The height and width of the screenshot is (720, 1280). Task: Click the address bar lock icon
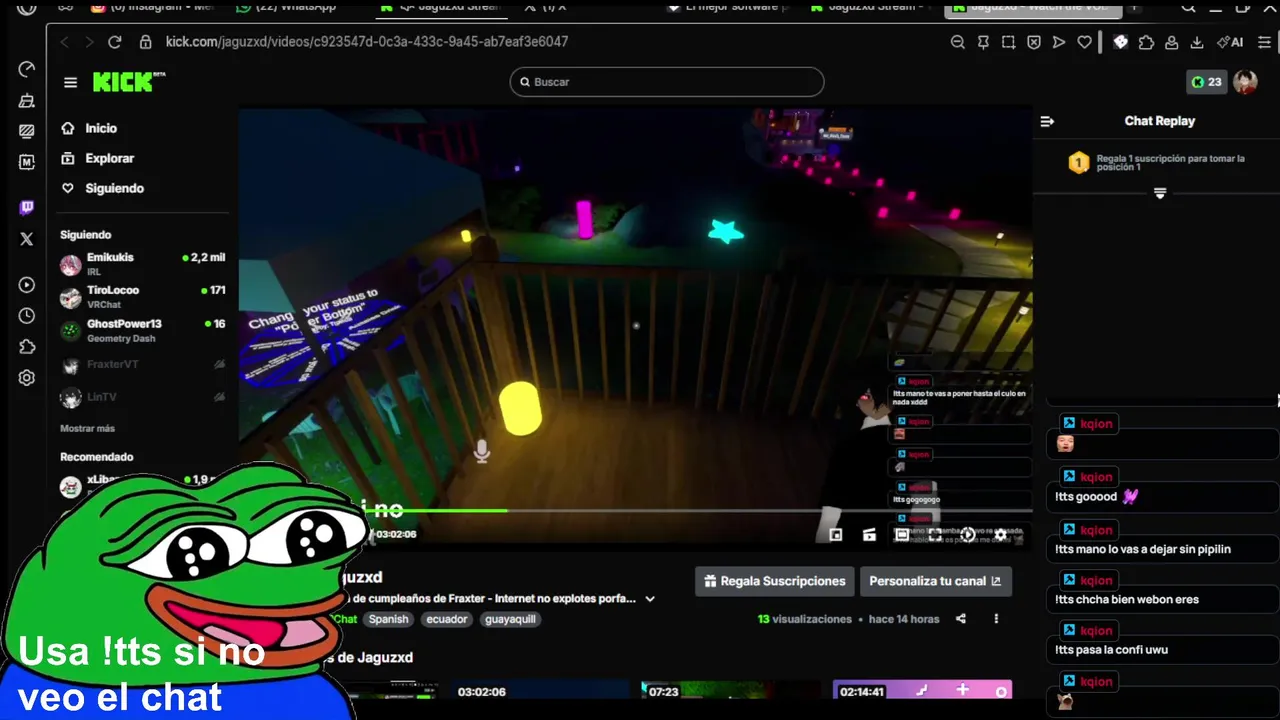click(x=146, y=42)
